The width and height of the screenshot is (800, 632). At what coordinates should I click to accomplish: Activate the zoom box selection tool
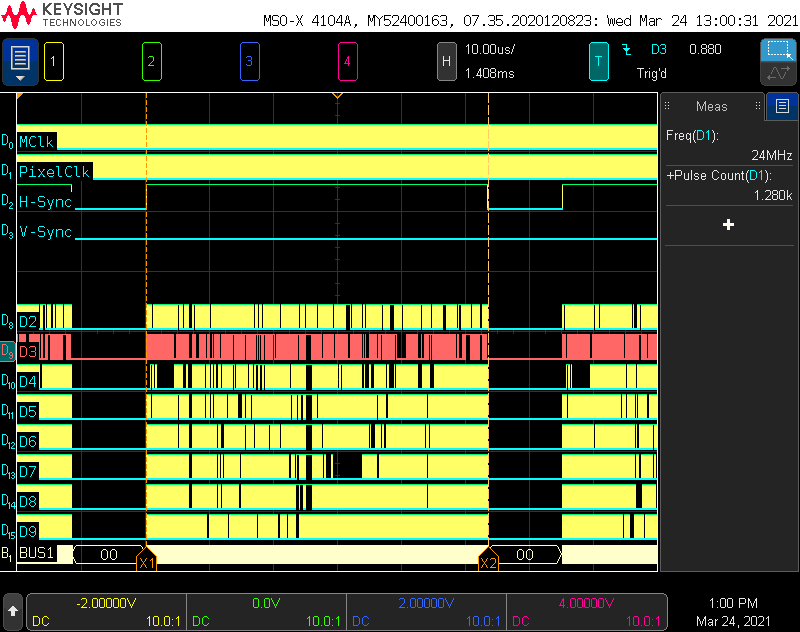779,50
